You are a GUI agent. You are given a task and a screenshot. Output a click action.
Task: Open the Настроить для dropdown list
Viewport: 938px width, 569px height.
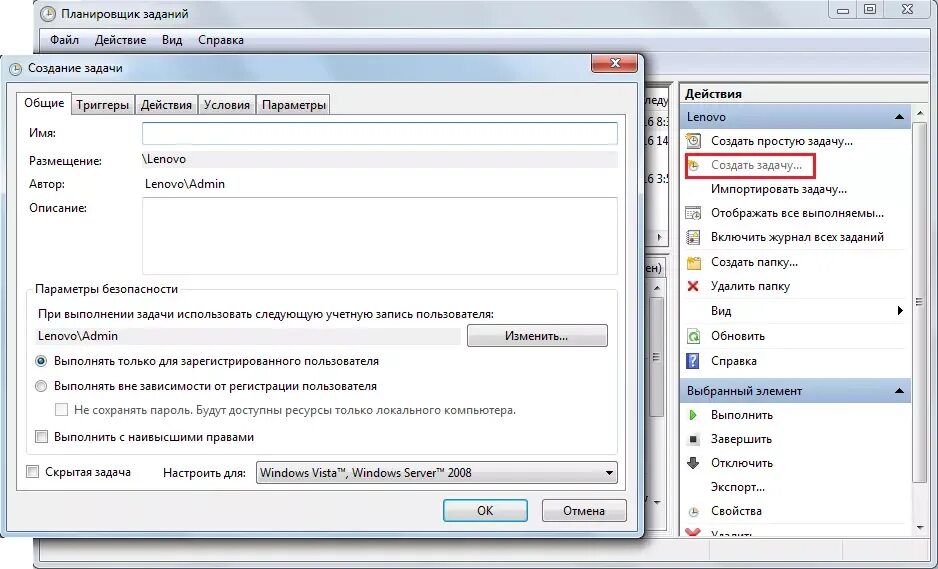(x=437, y=473)
